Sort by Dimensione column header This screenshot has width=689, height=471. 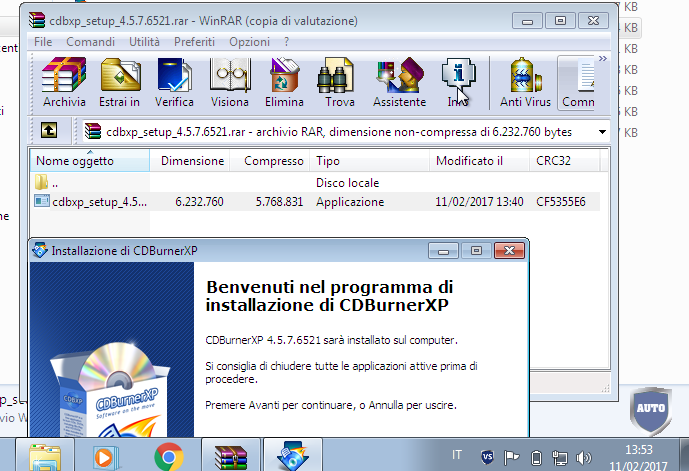tap(190, 161)
